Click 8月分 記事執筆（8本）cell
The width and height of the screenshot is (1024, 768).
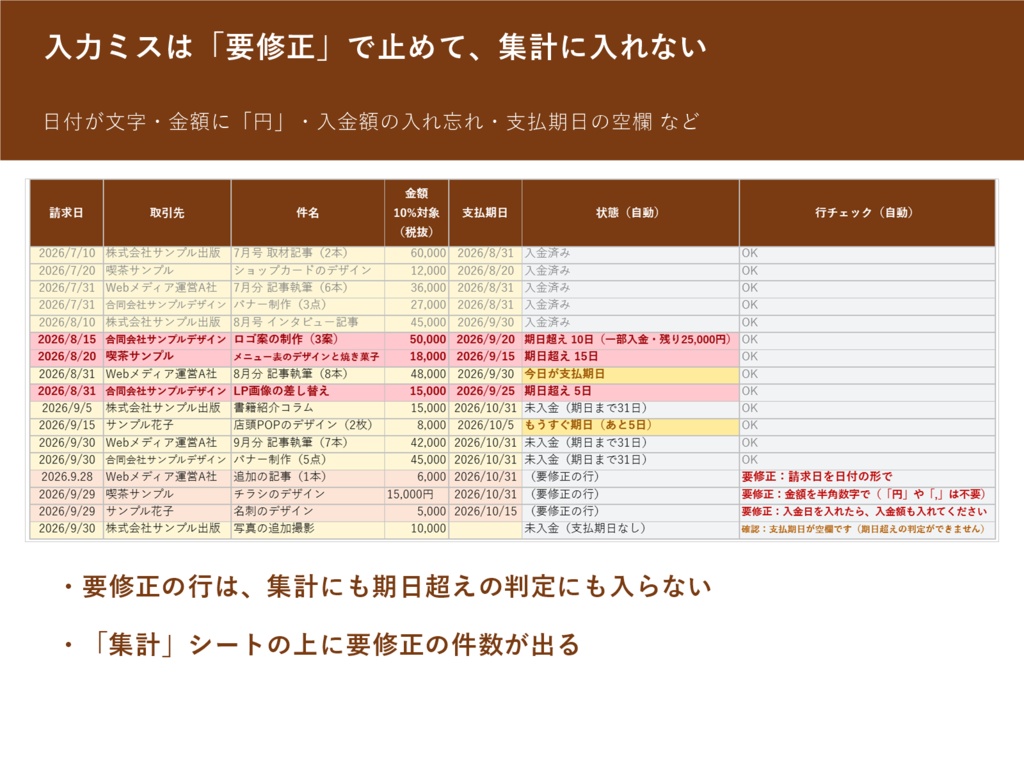click(x=308, y=374)
